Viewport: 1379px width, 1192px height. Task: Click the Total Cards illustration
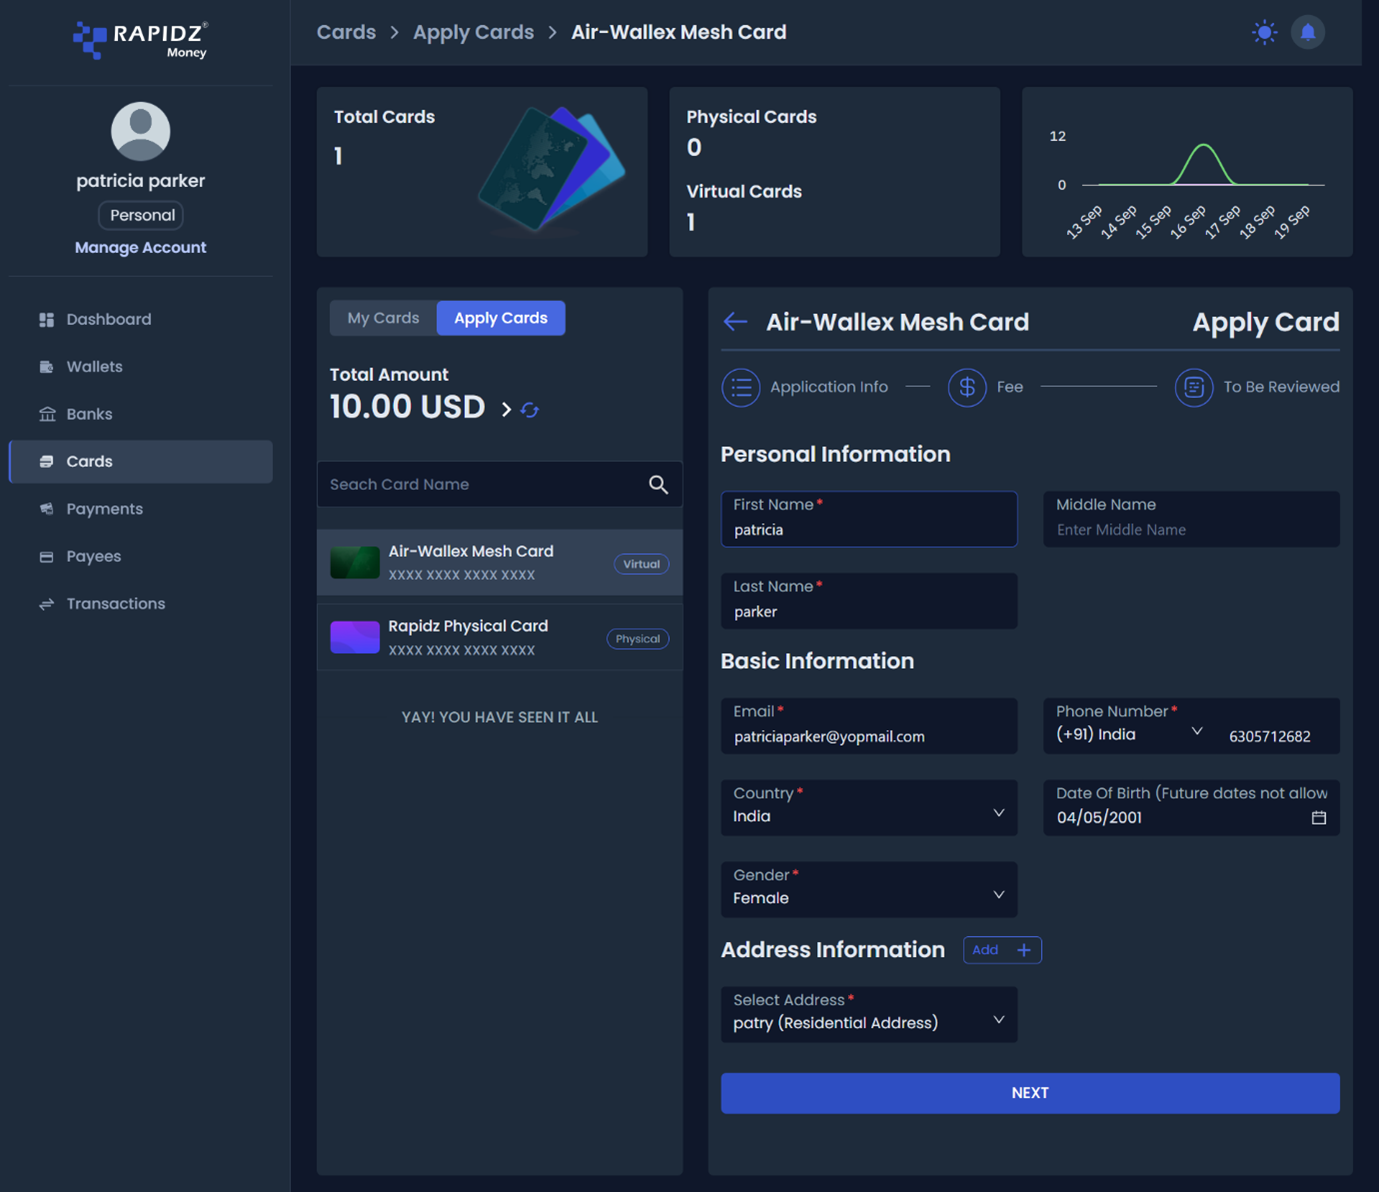pos(552,169)
